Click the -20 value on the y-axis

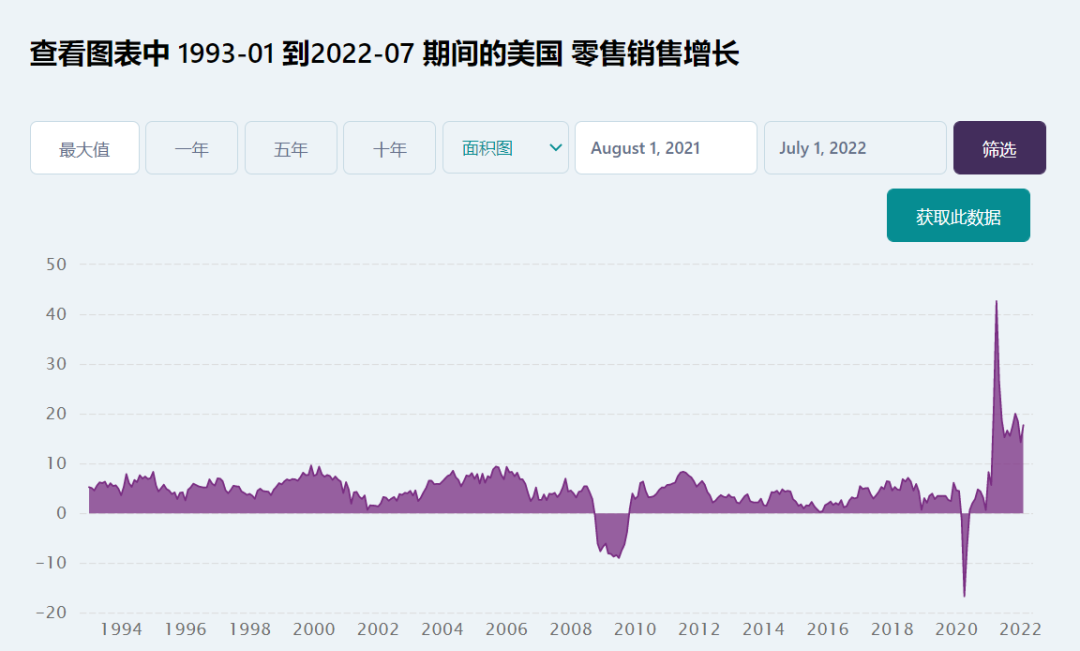[x=50, y=611]
